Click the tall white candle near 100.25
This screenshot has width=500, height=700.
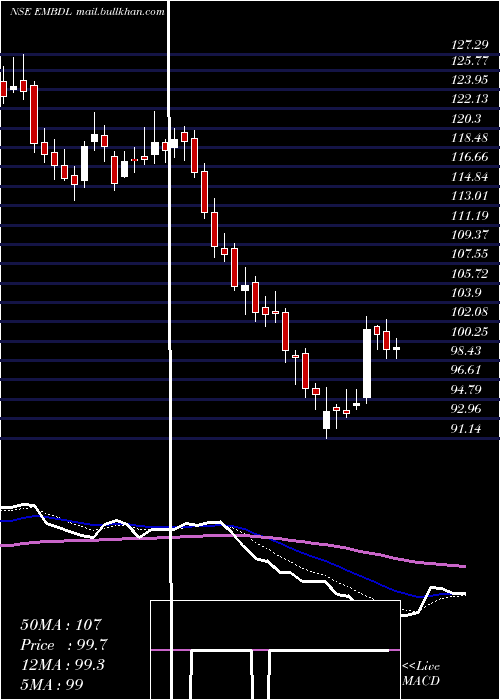[x=367, y=362]
